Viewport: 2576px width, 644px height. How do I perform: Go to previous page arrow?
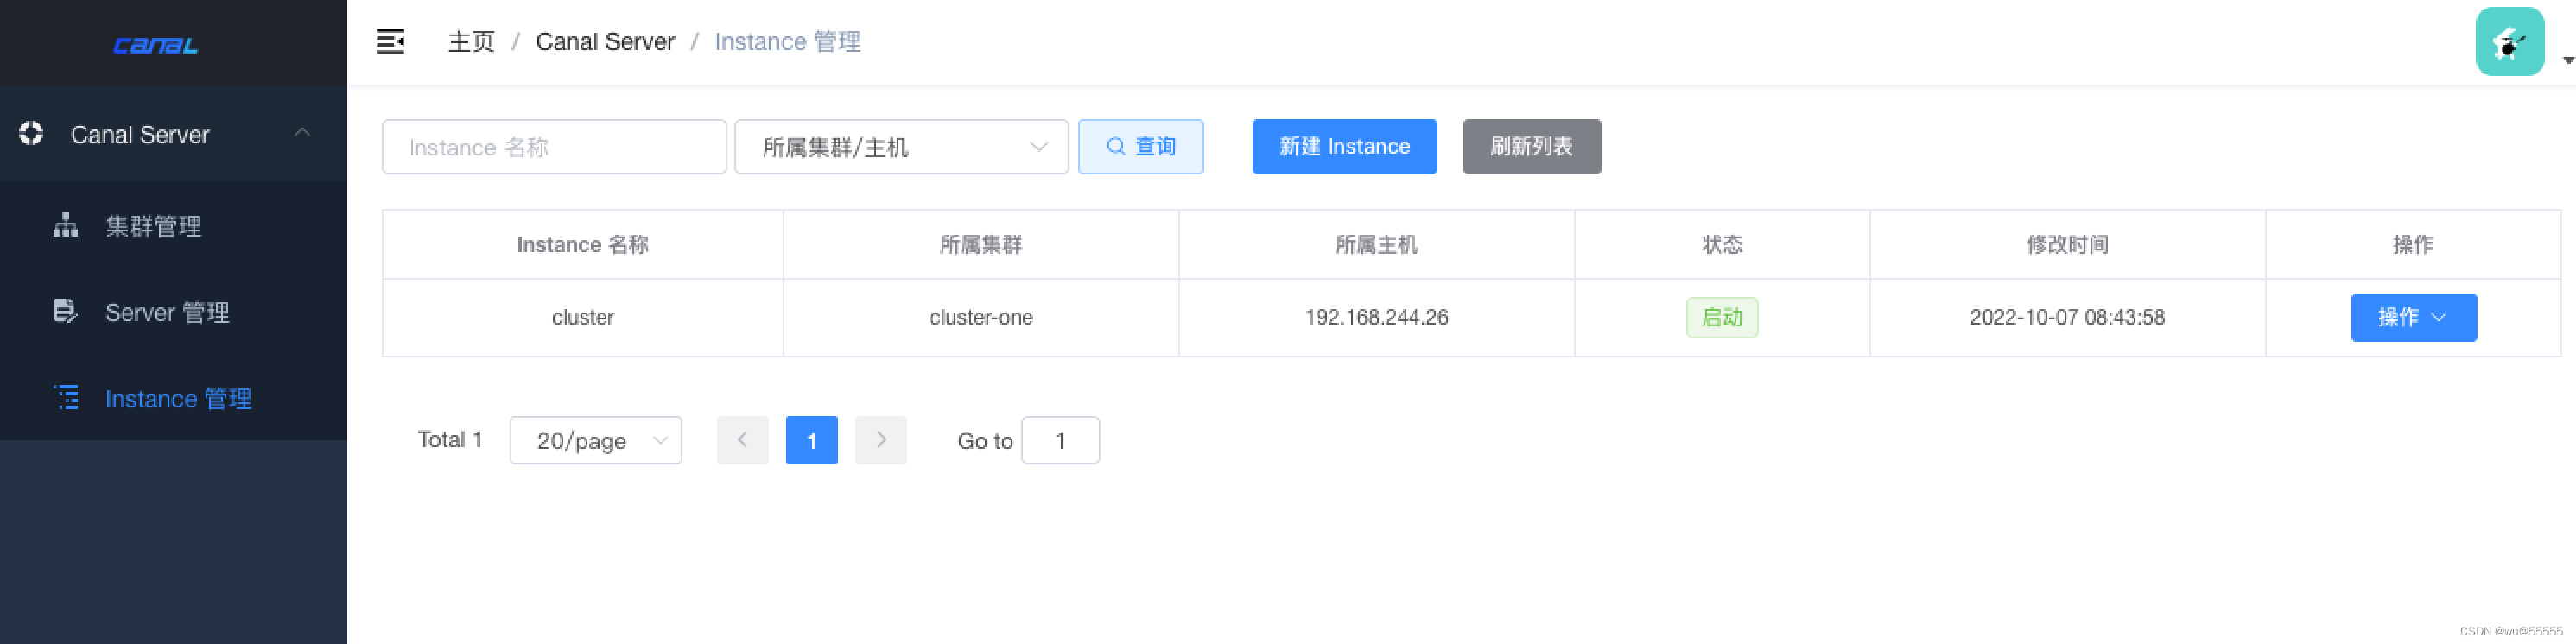coord(742,441)
